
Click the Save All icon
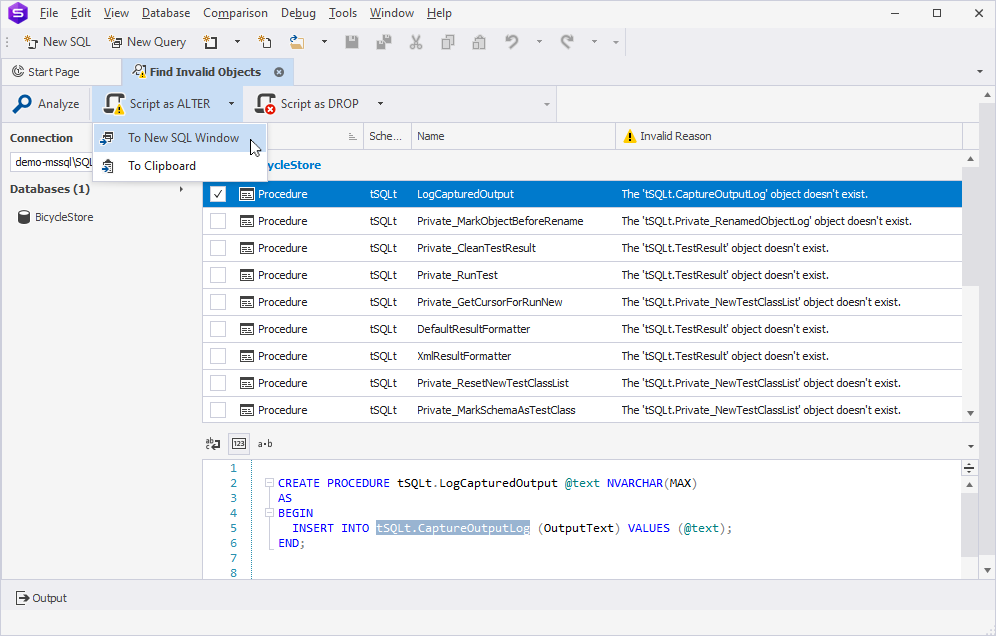[x=384, y=42]
